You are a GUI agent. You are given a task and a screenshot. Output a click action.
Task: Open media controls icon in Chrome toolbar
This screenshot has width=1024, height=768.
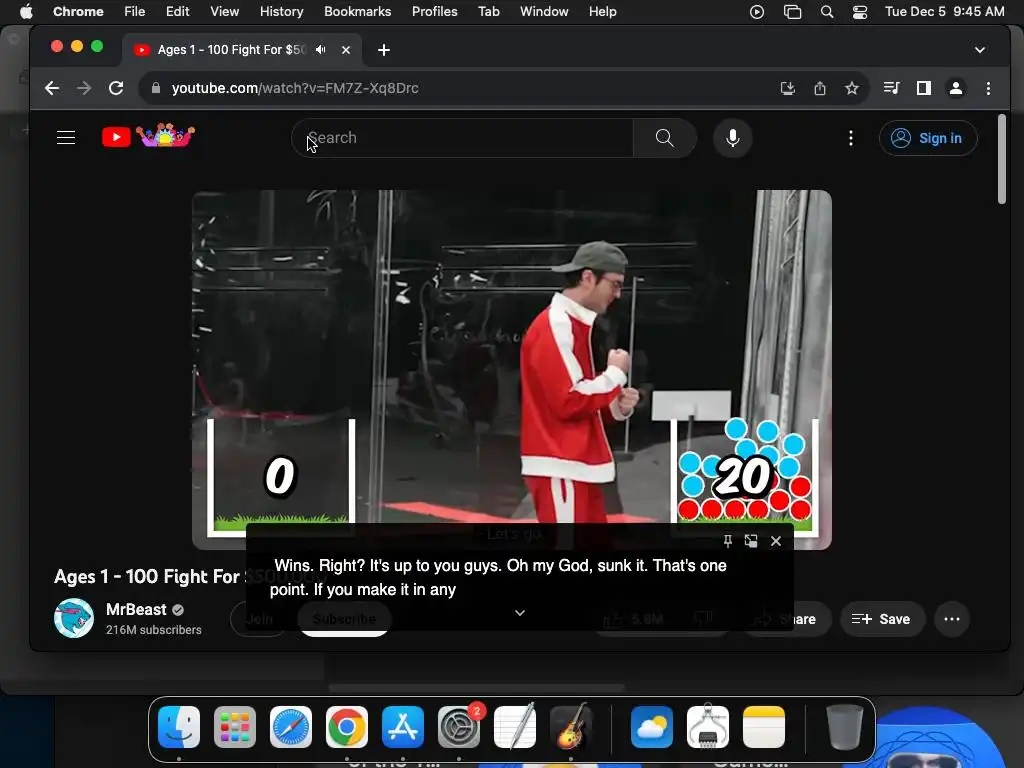point(891,88)
